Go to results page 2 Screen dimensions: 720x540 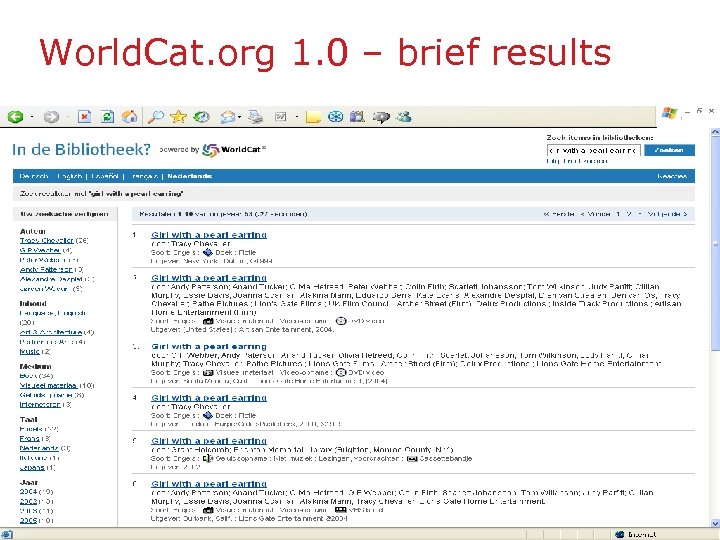(629, 214)
